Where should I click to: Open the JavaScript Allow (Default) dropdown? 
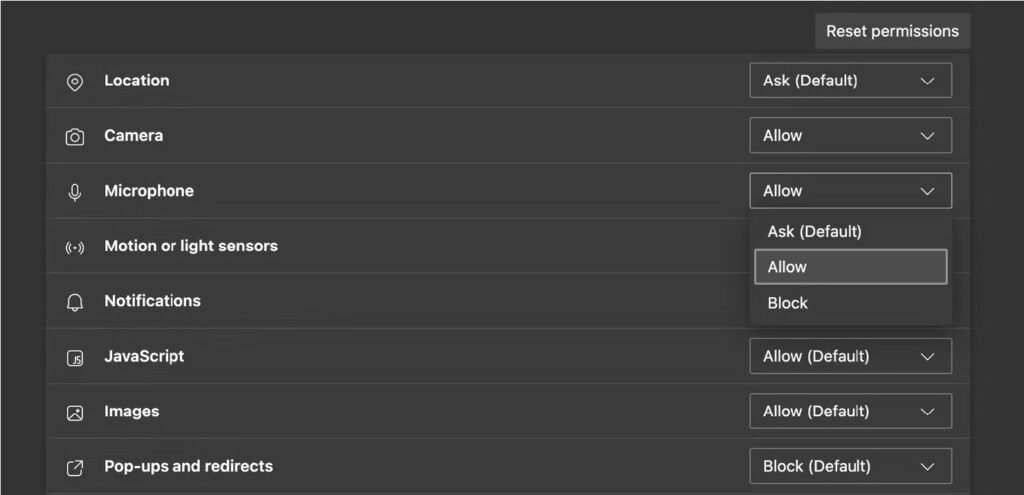tap(850, 356)
